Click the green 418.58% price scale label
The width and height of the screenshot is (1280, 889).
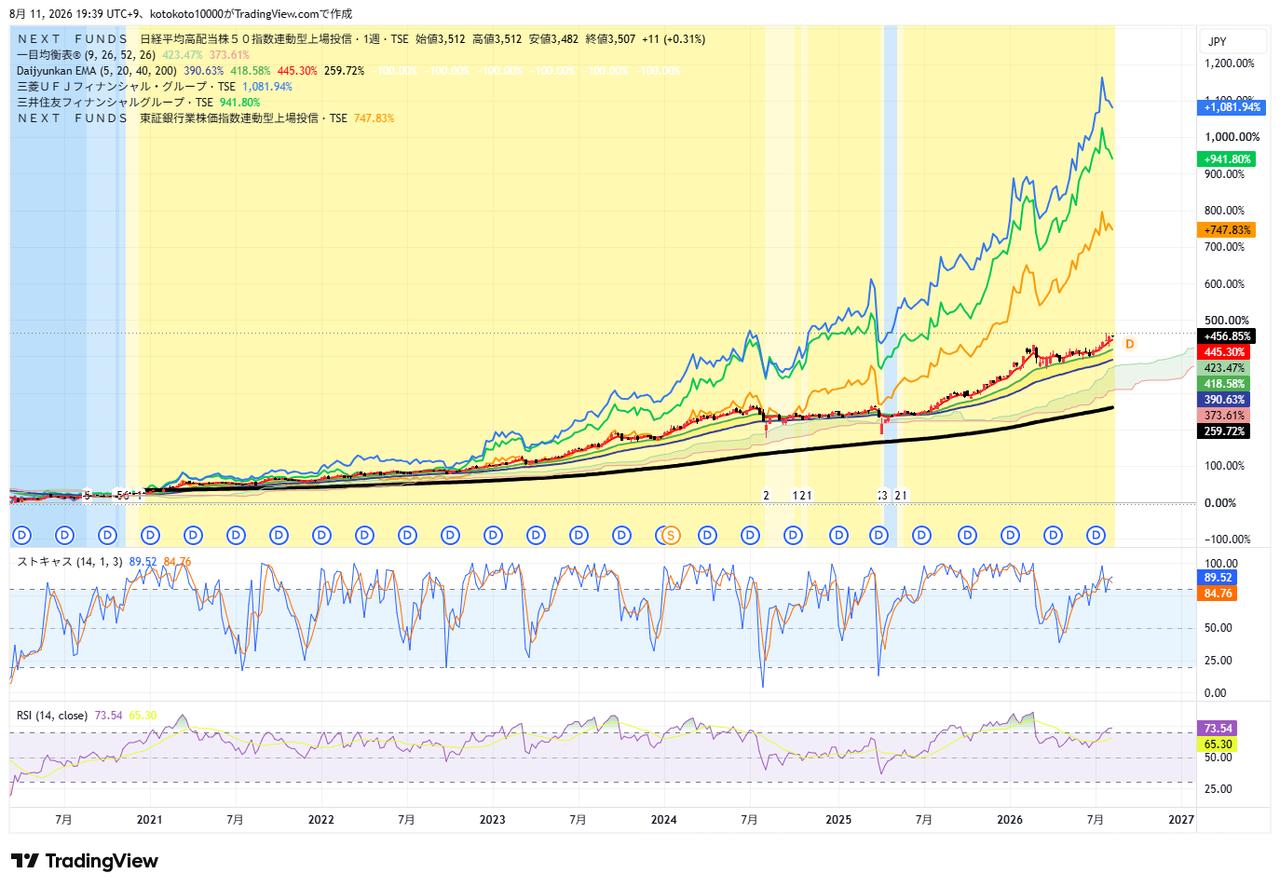pos(1223,383)
